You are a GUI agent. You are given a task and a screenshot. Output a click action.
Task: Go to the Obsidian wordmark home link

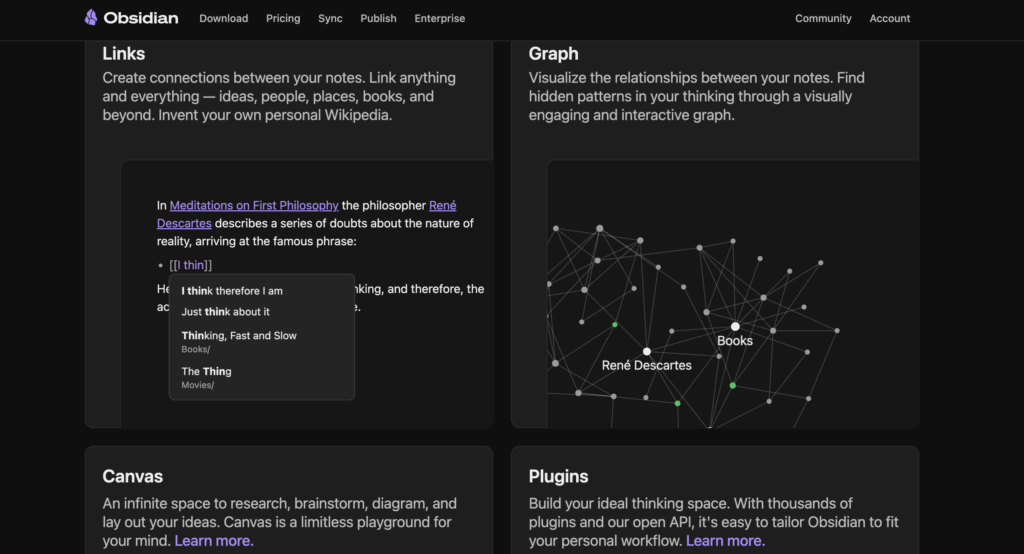click(x=140, y=18)
